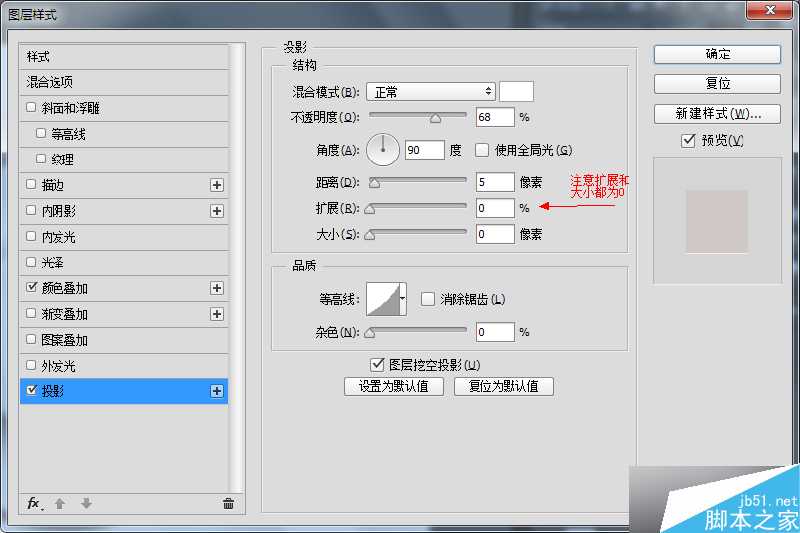Add another 内阴影 effect with plus icon
800x533 pixels.
tap(217, 211)
